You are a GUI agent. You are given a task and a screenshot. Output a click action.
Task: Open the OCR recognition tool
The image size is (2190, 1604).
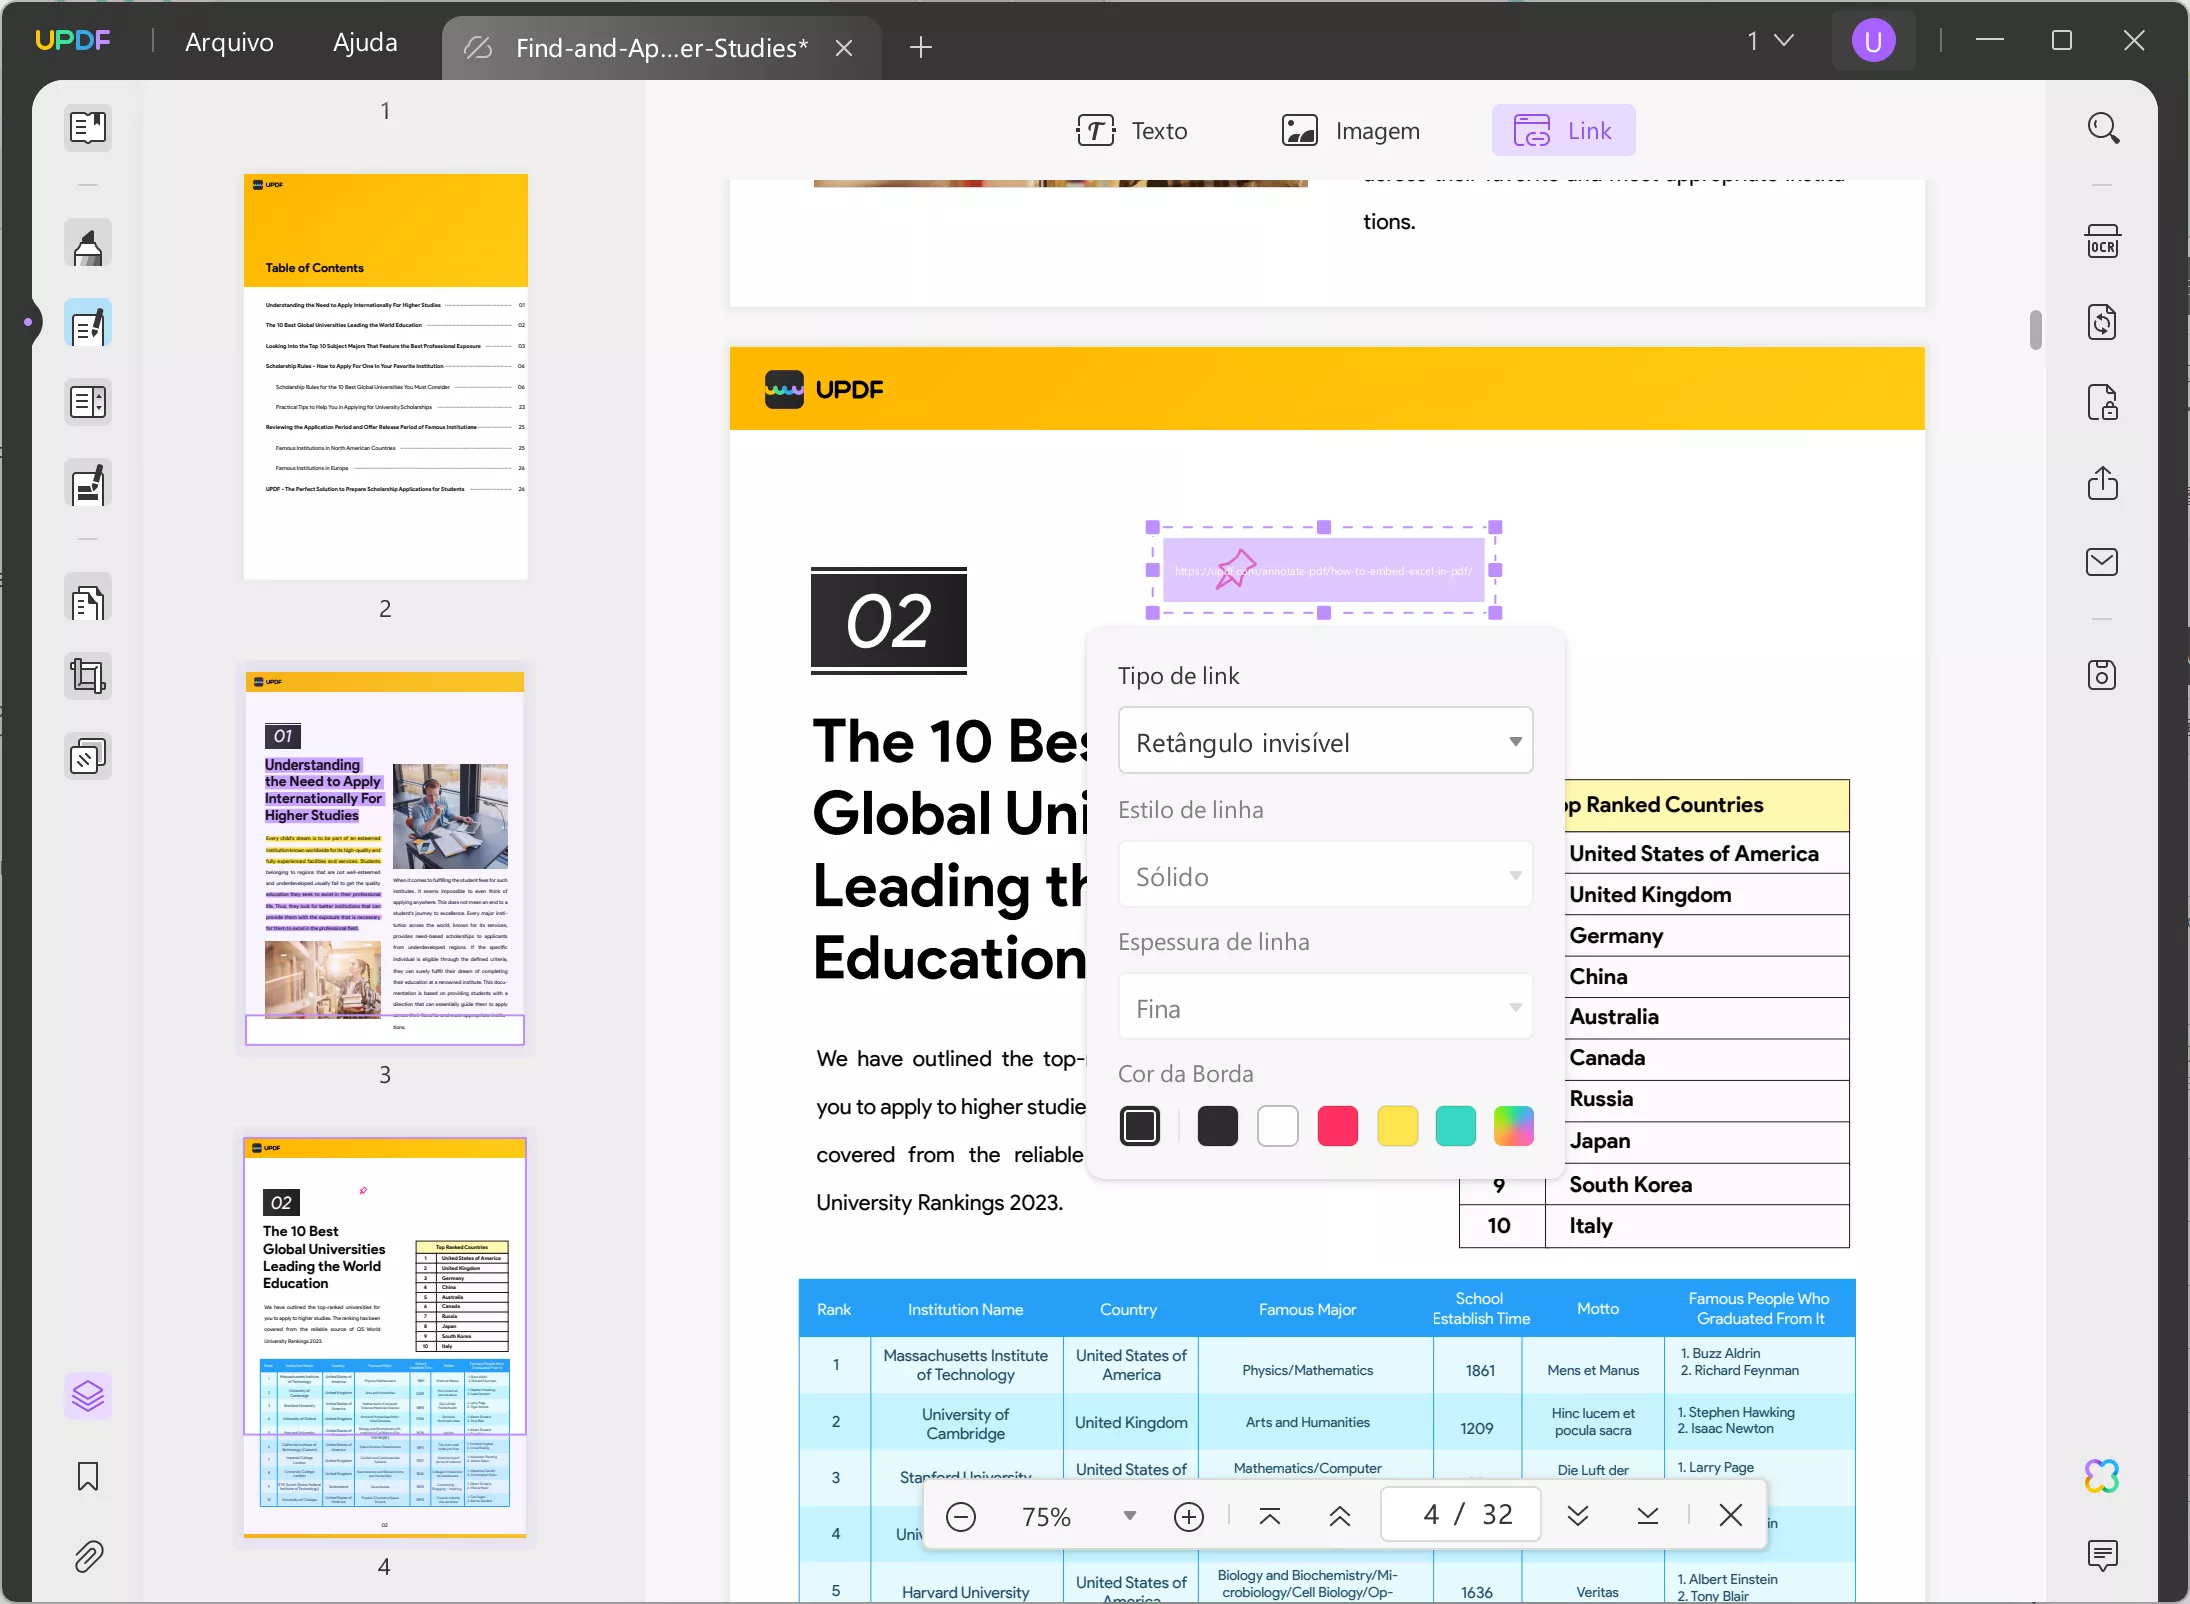click(2101, 243)
